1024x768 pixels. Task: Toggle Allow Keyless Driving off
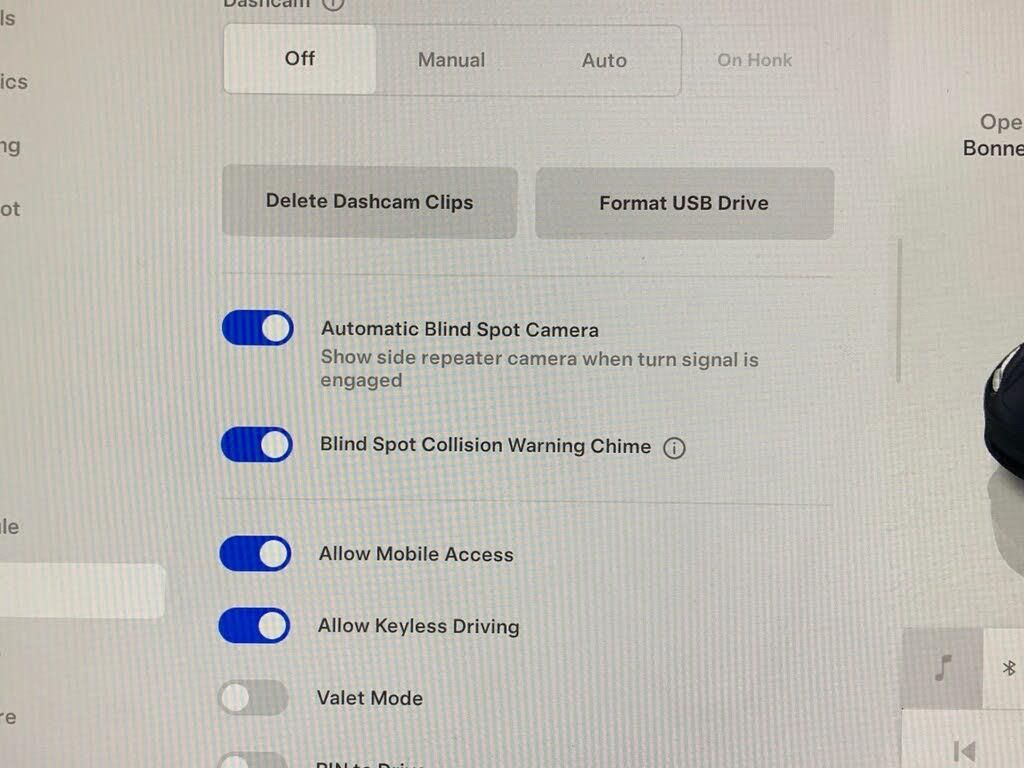(x=255, y=626)
